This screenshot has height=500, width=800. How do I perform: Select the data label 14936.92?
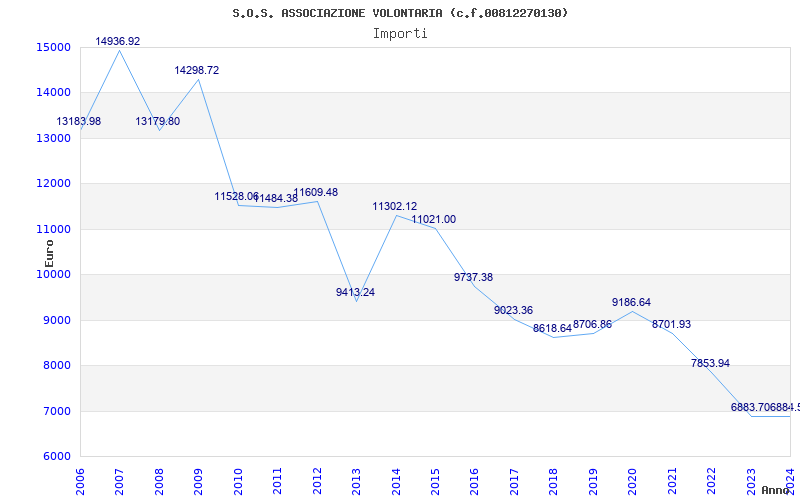118,41
